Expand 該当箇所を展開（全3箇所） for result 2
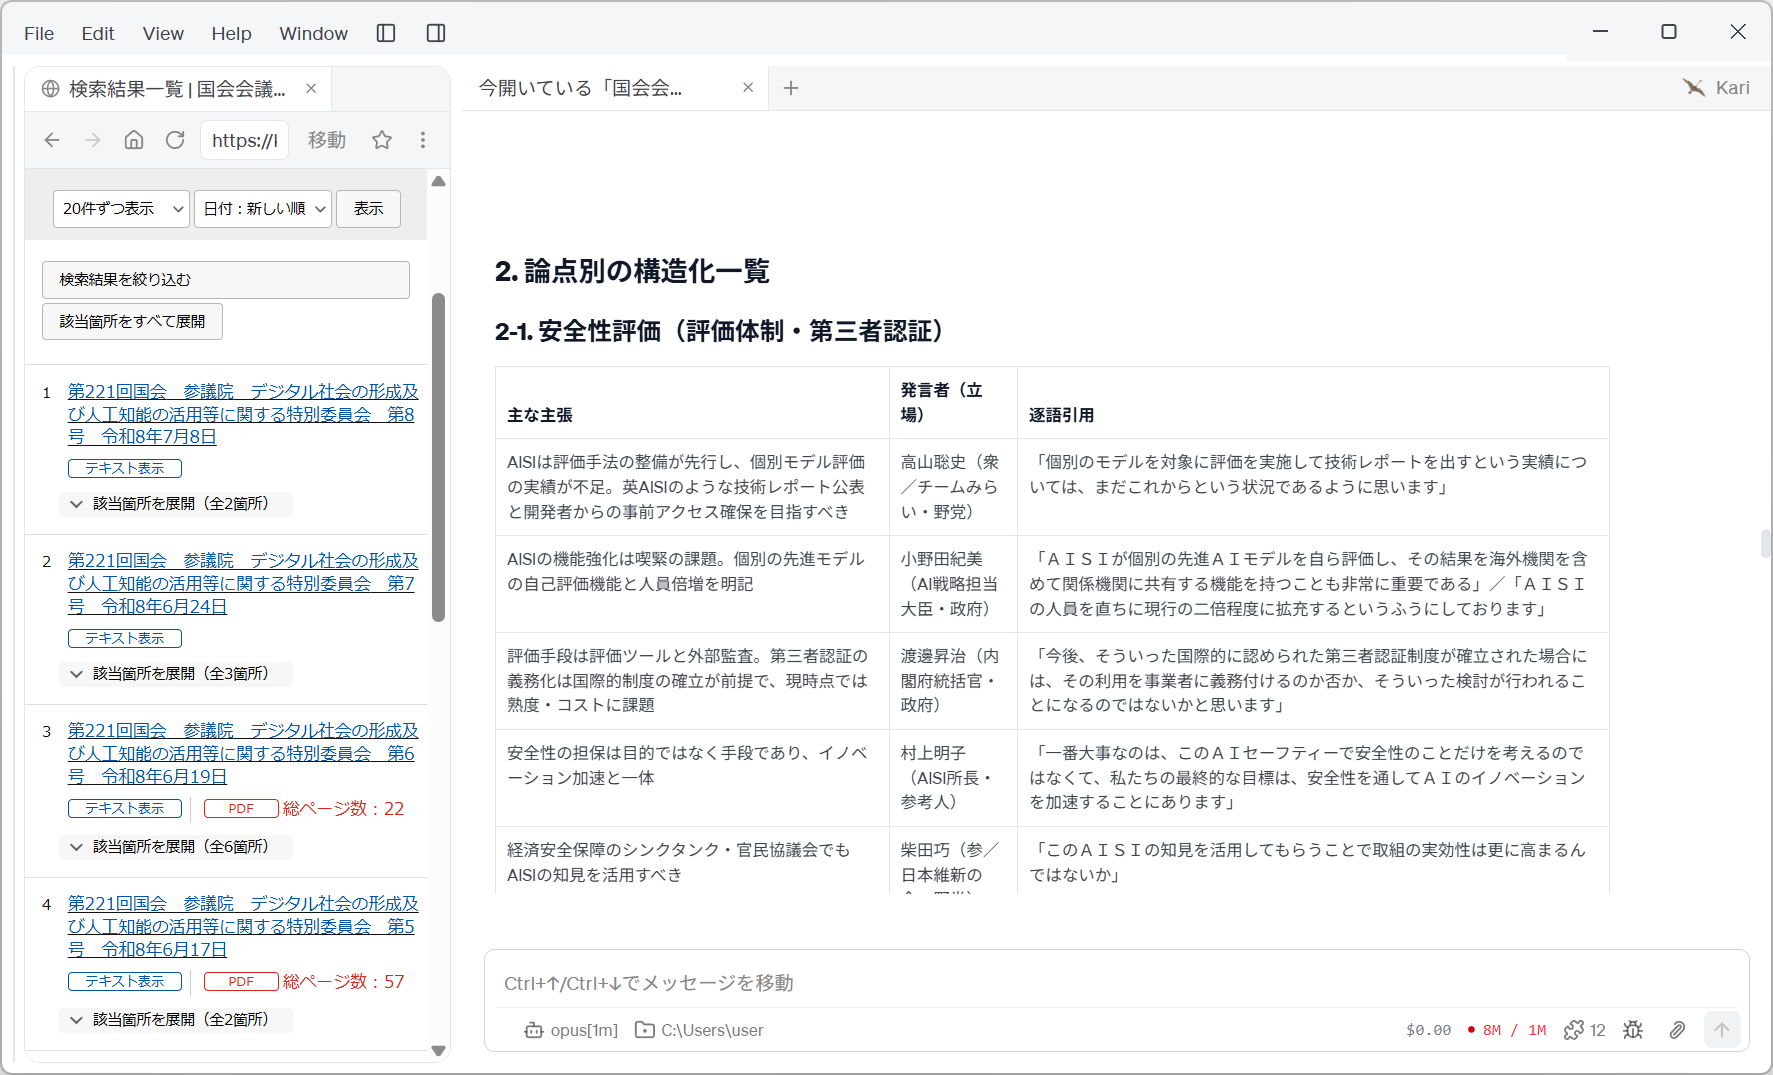The height and width of the screenshot is (1075, 1773). [176, 674]
